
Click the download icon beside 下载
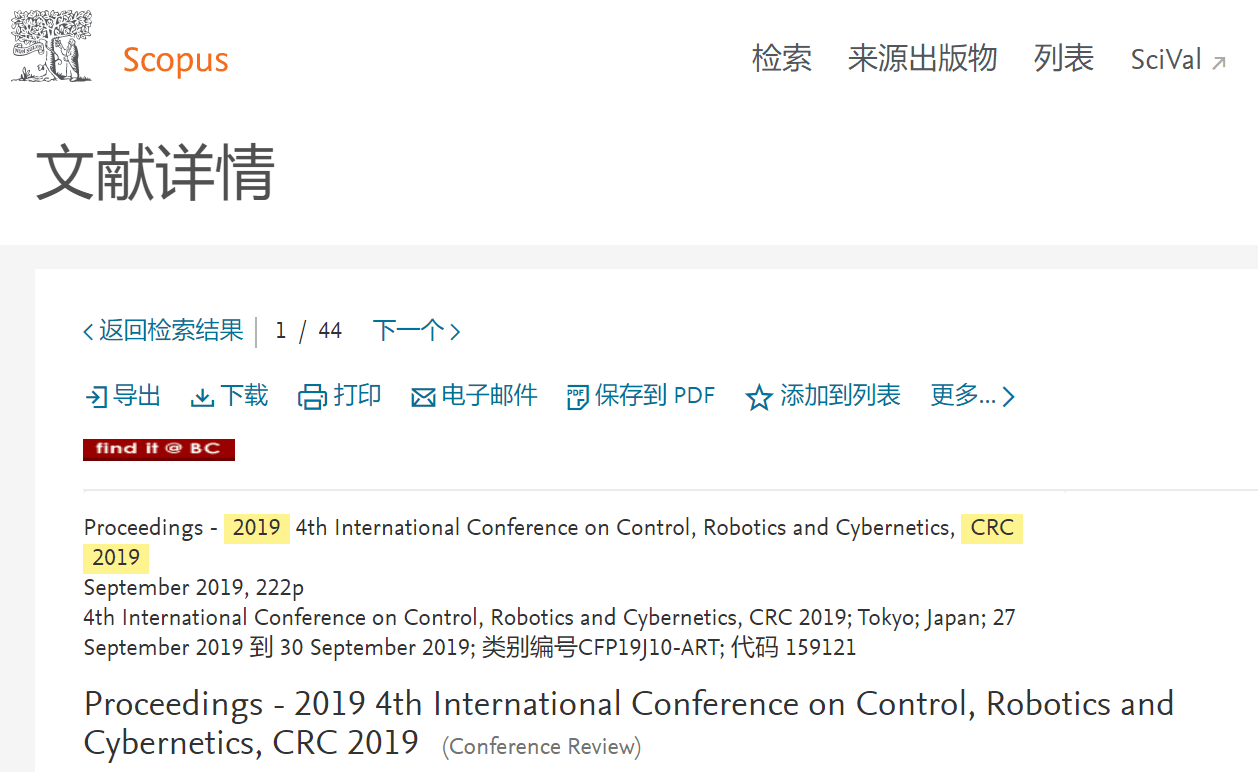202,398
